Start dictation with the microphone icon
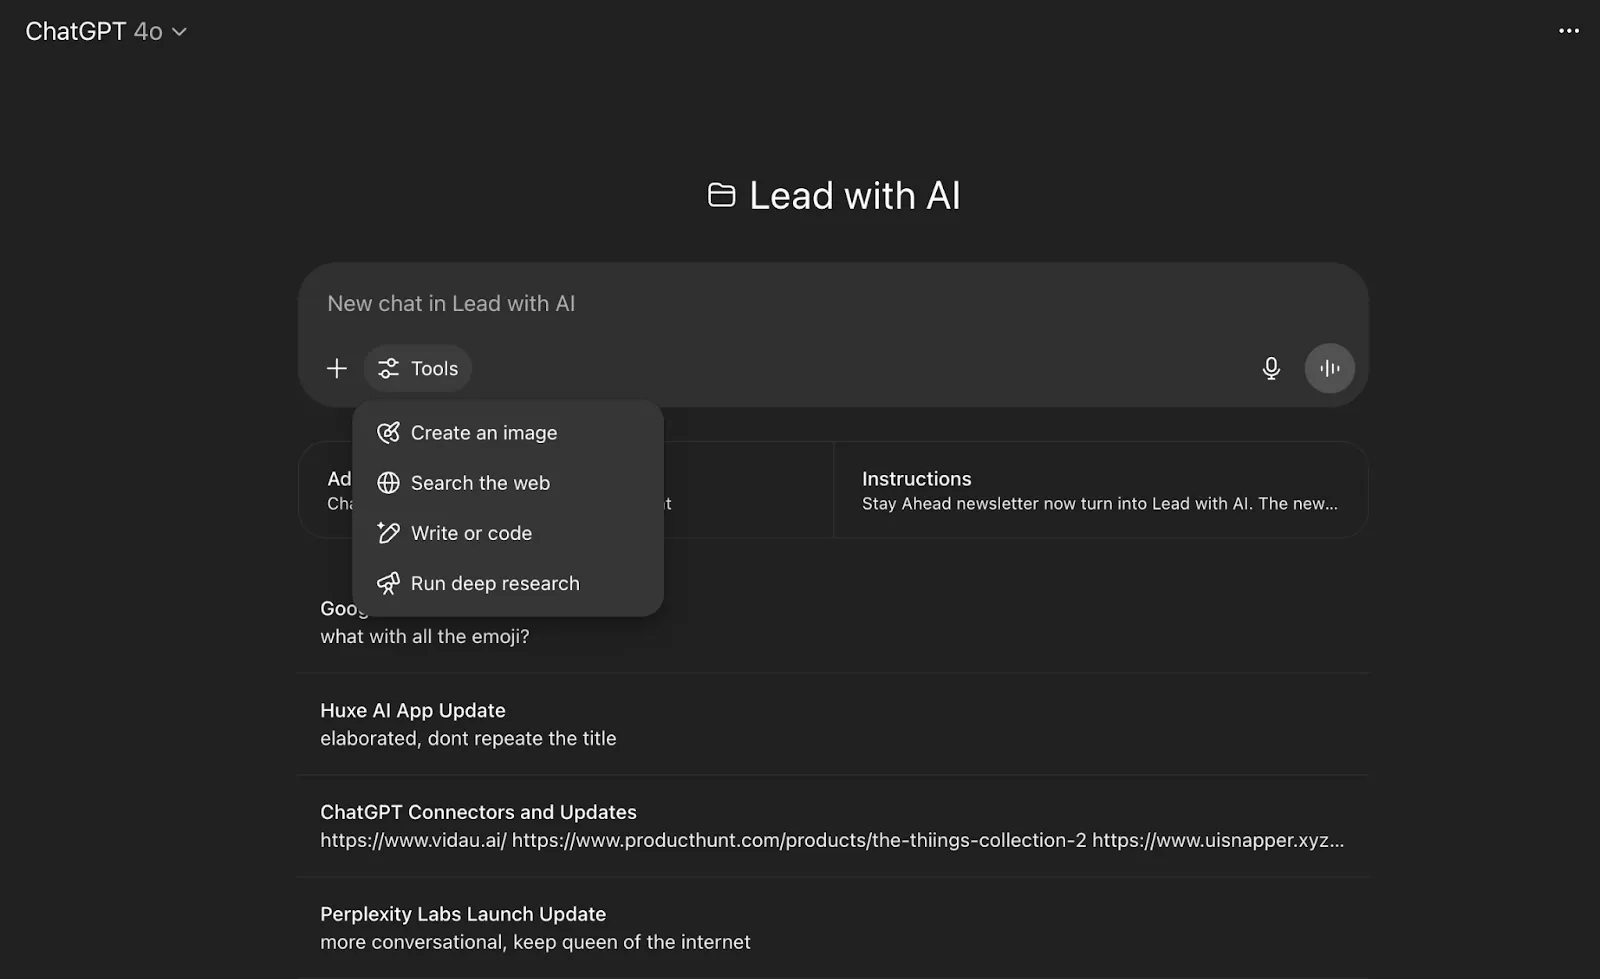The image size is (1600, 979). 1271,369
